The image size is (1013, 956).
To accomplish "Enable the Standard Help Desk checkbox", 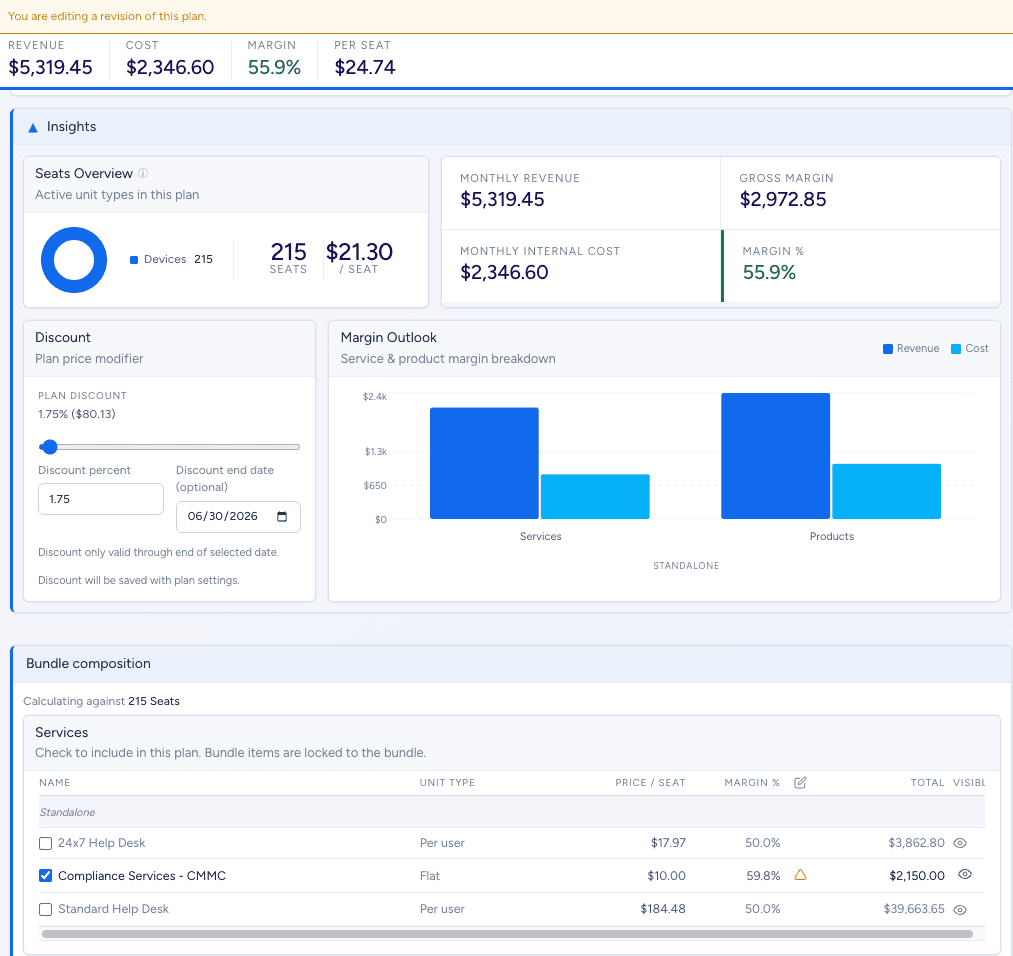I will 45,909.
